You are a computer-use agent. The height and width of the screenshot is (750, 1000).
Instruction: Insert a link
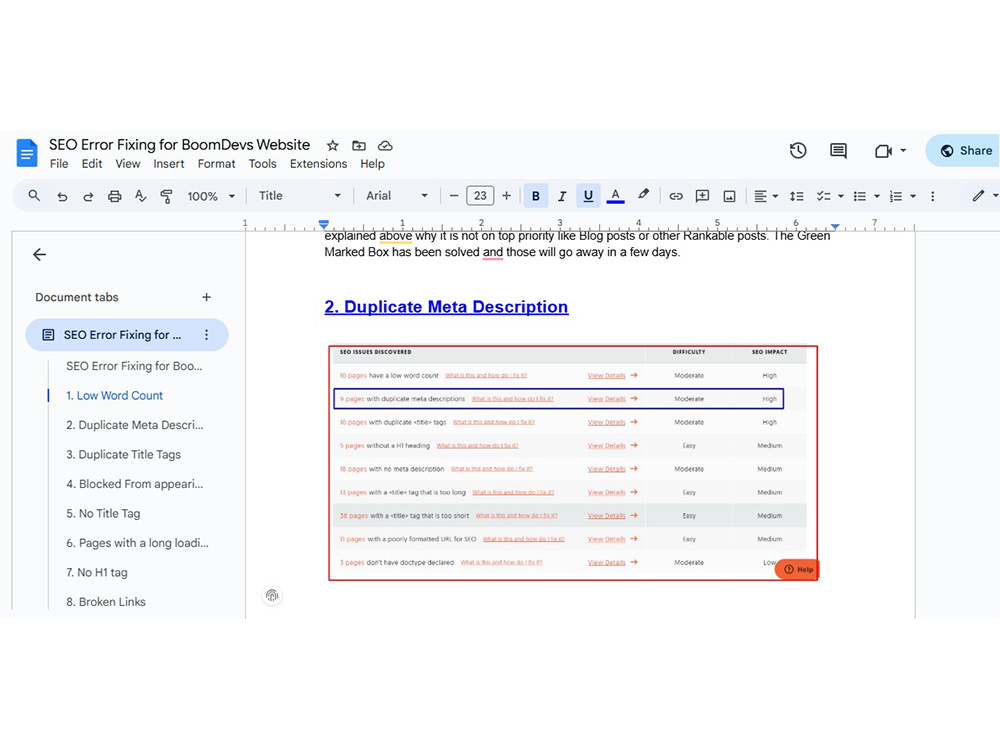coord(676,196)
